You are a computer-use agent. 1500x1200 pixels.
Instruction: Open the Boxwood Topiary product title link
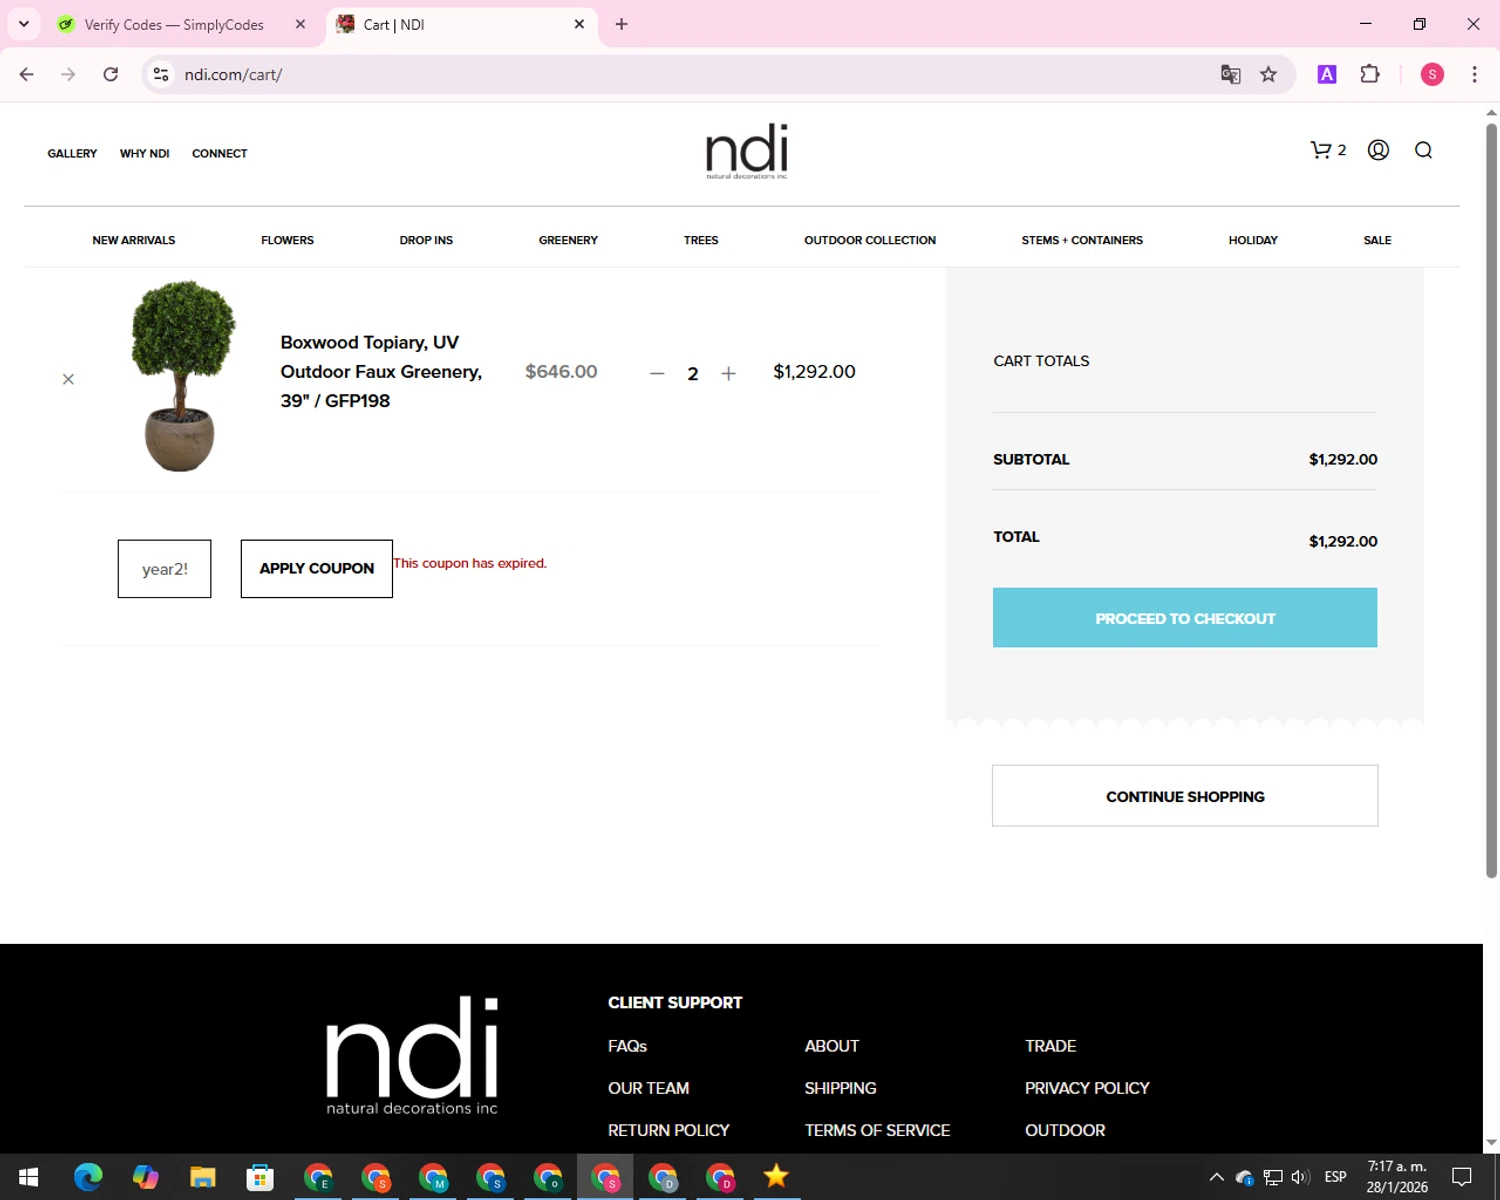click(x=381, y=371)
